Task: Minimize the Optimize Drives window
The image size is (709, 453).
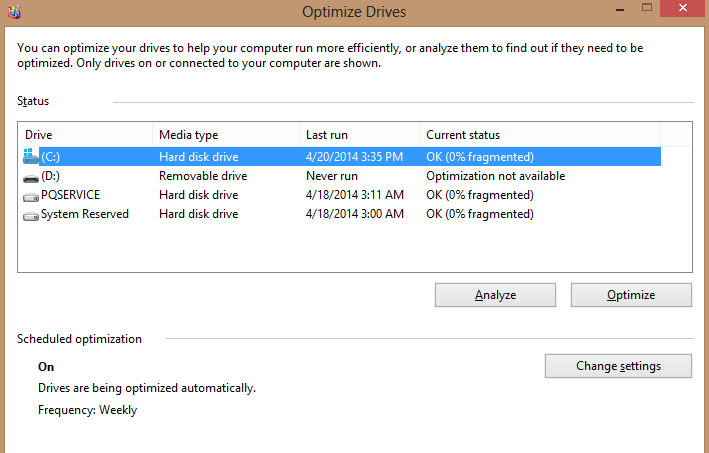Action: click(620, 9)
